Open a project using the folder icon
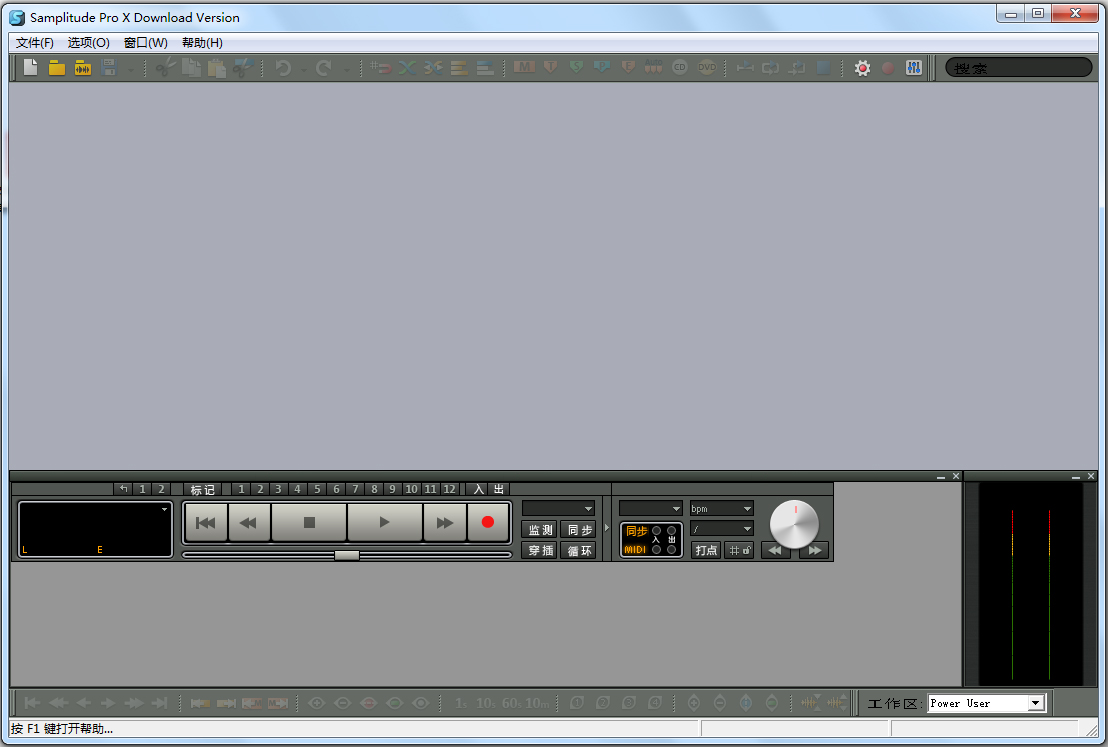1108x747 pixels. click(x=56, y=67)
